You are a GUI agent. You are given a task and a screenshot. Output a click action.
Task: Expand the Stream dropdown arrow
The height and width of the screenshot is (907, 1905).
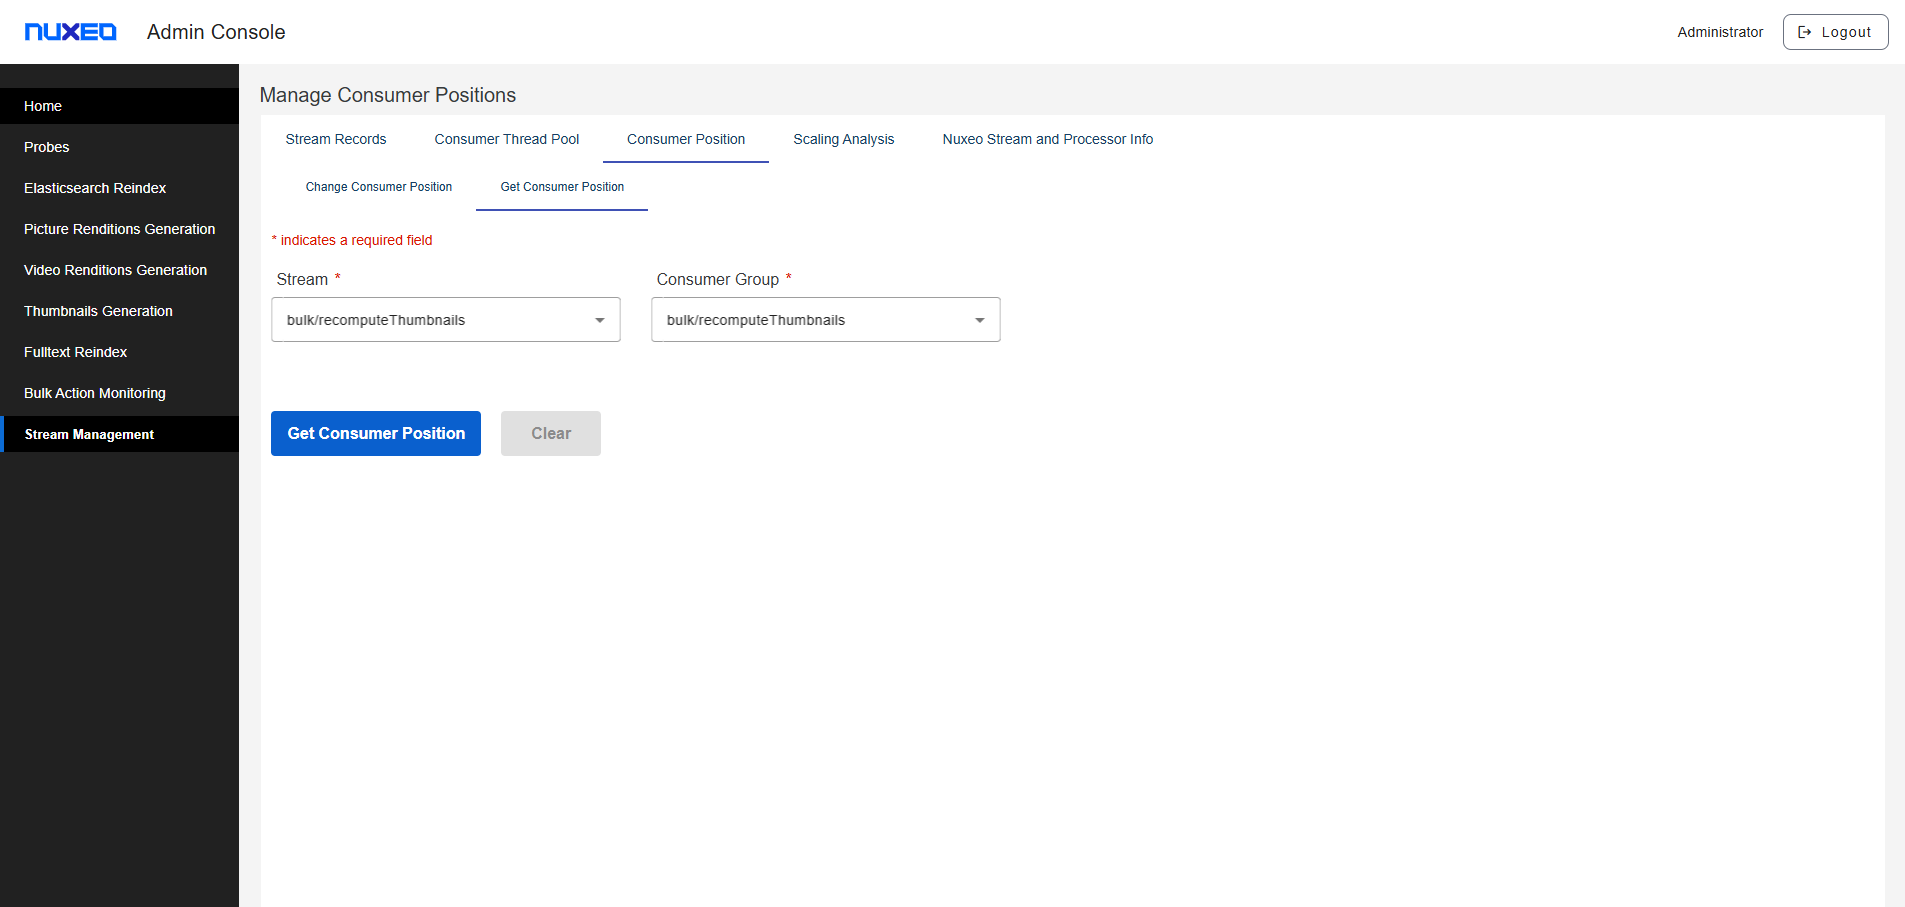599,320
